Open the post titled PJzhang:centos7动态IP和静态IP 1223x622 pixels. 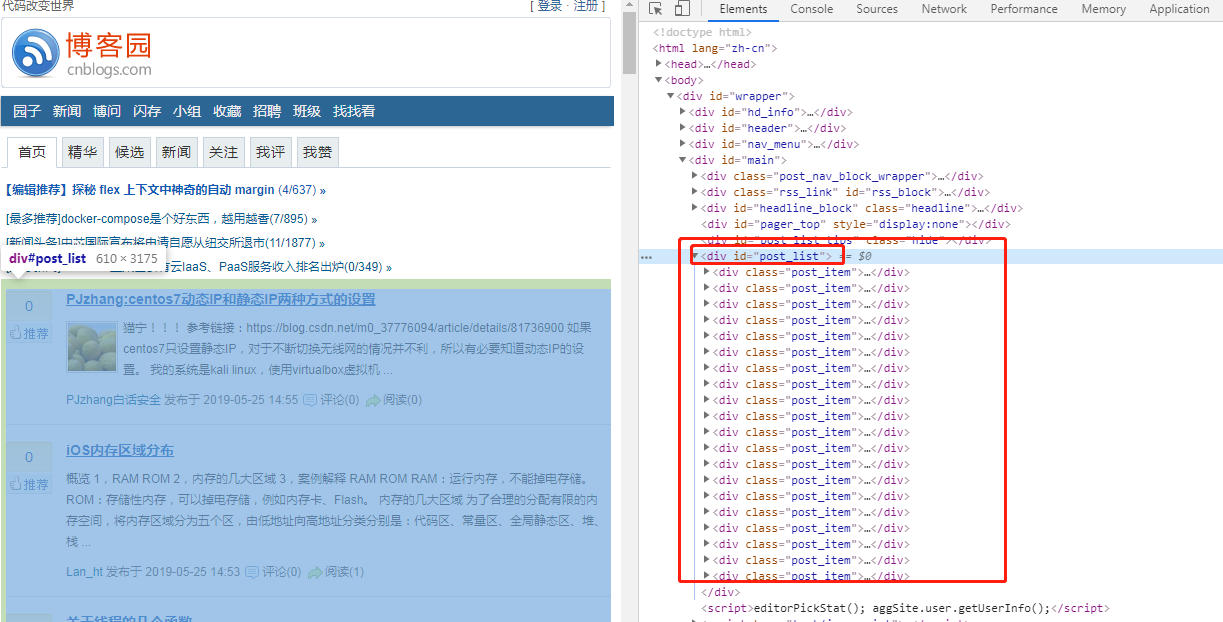coord(221,299)
